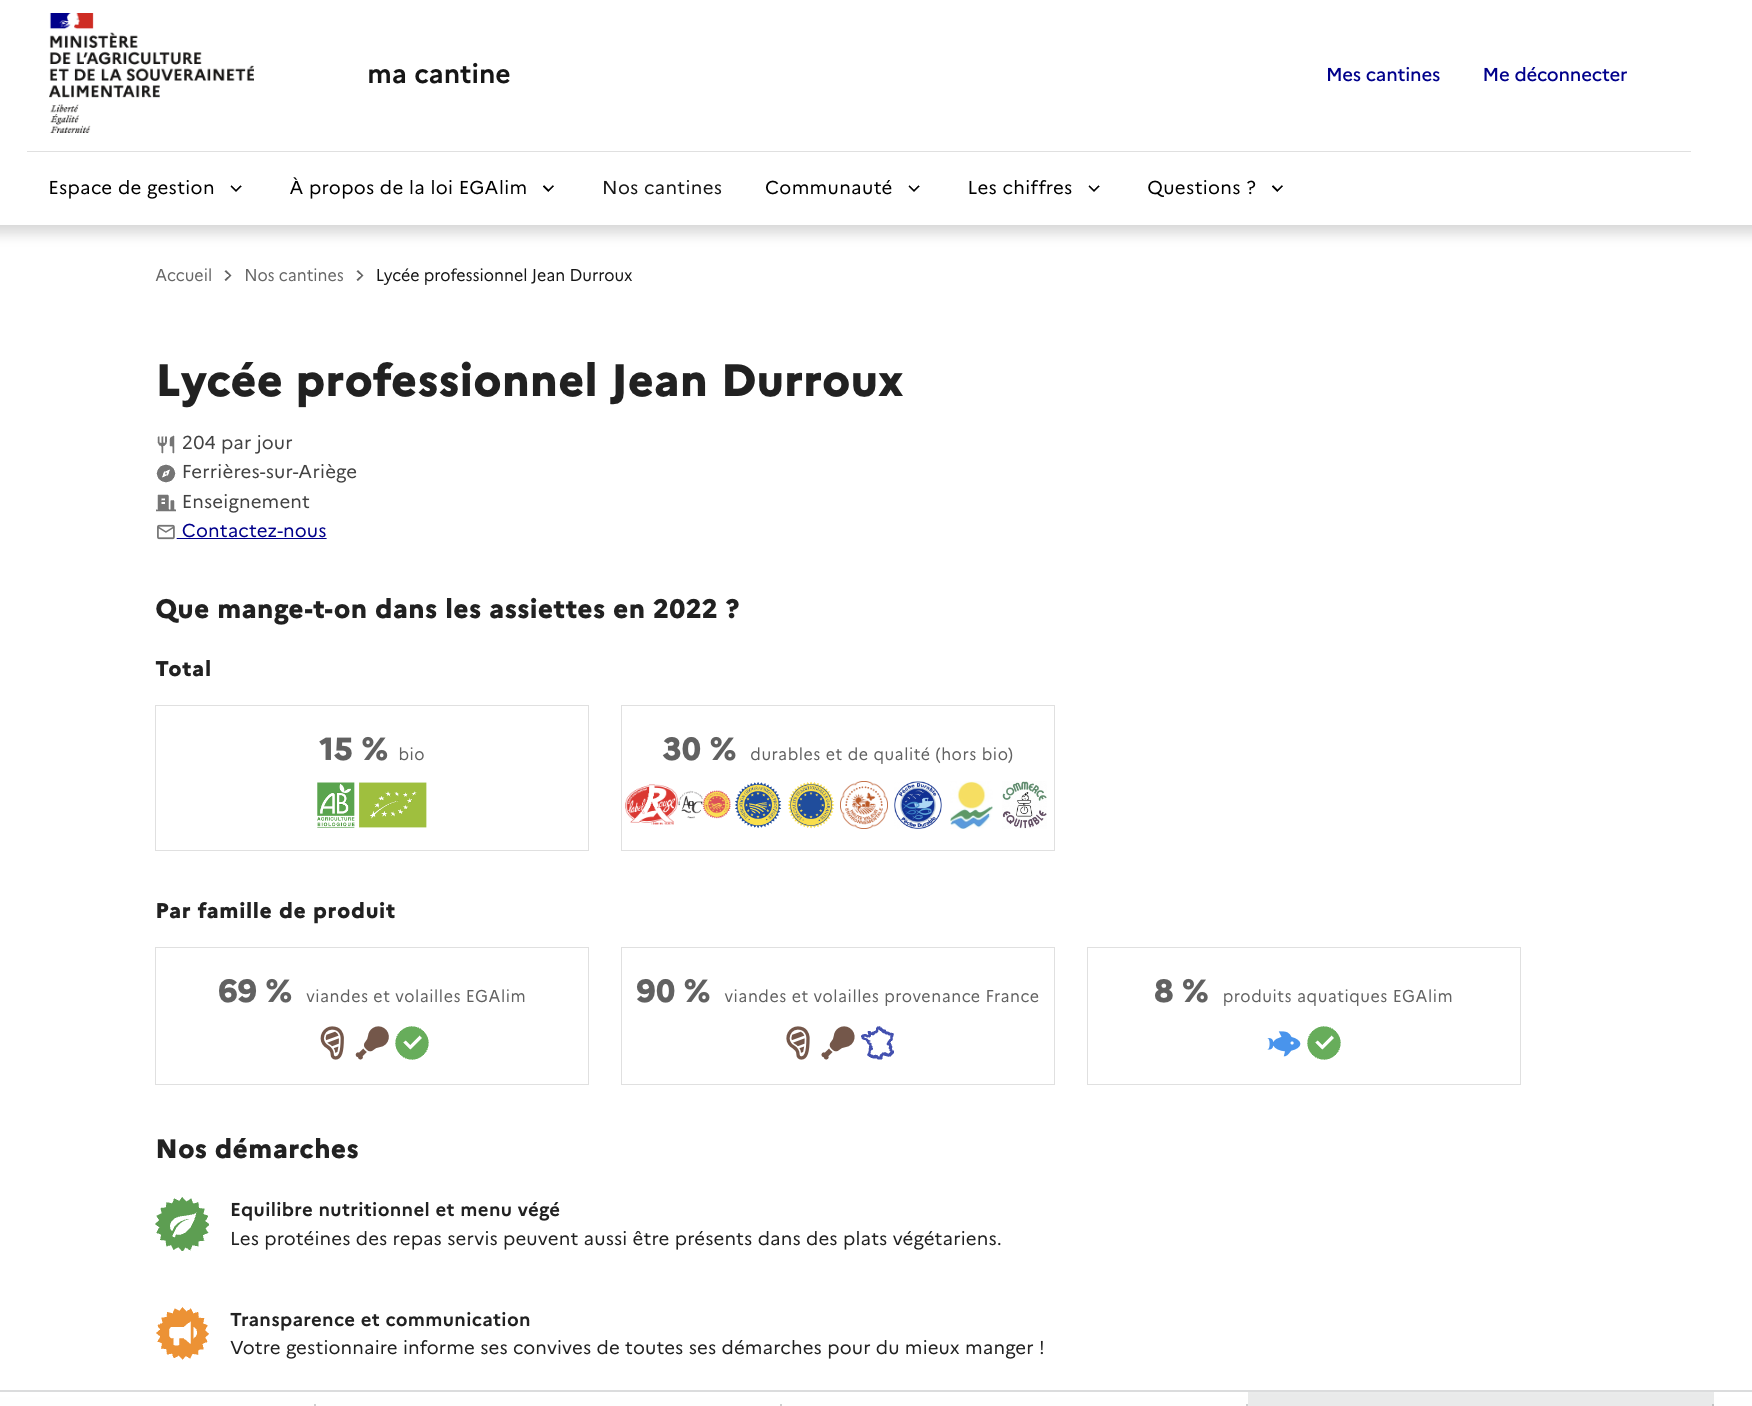The height and width of the screenshot is (1406, 1752).
Task: Click the green leaf badge icon
Action: (182, 1224)
